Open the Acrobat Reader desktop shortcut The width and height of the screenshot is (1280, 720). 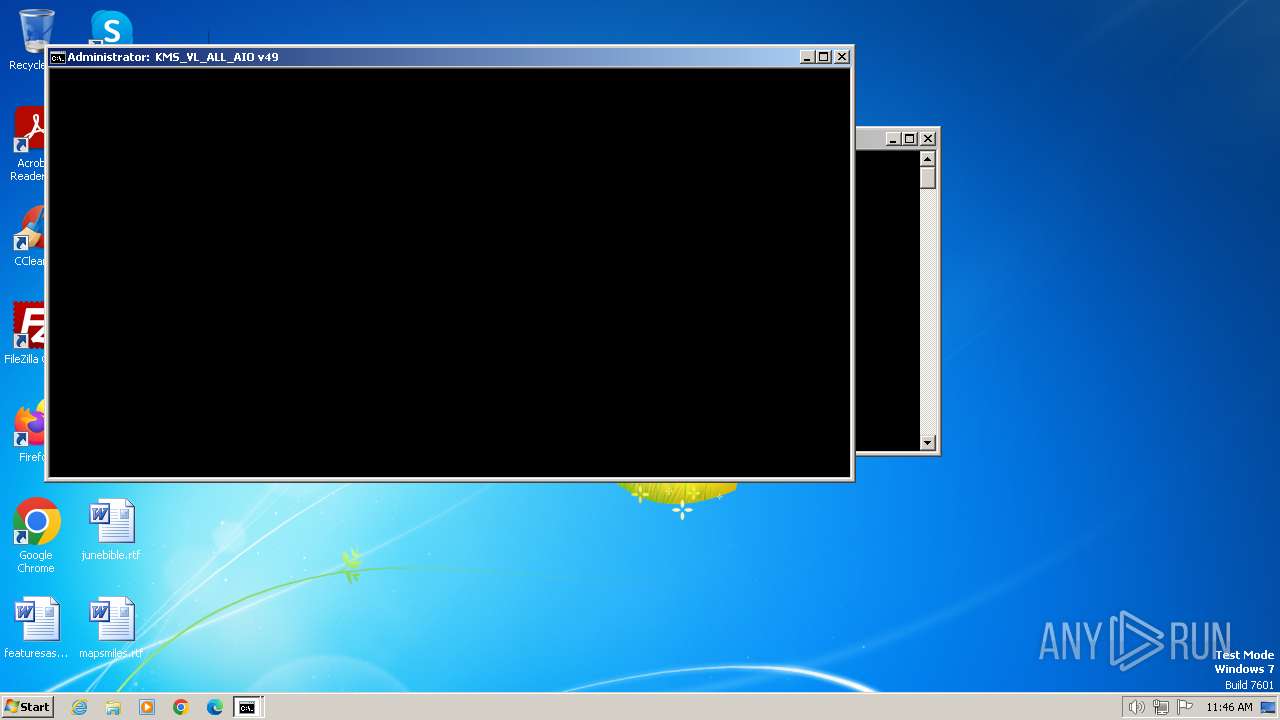click(x=30, y=145)
